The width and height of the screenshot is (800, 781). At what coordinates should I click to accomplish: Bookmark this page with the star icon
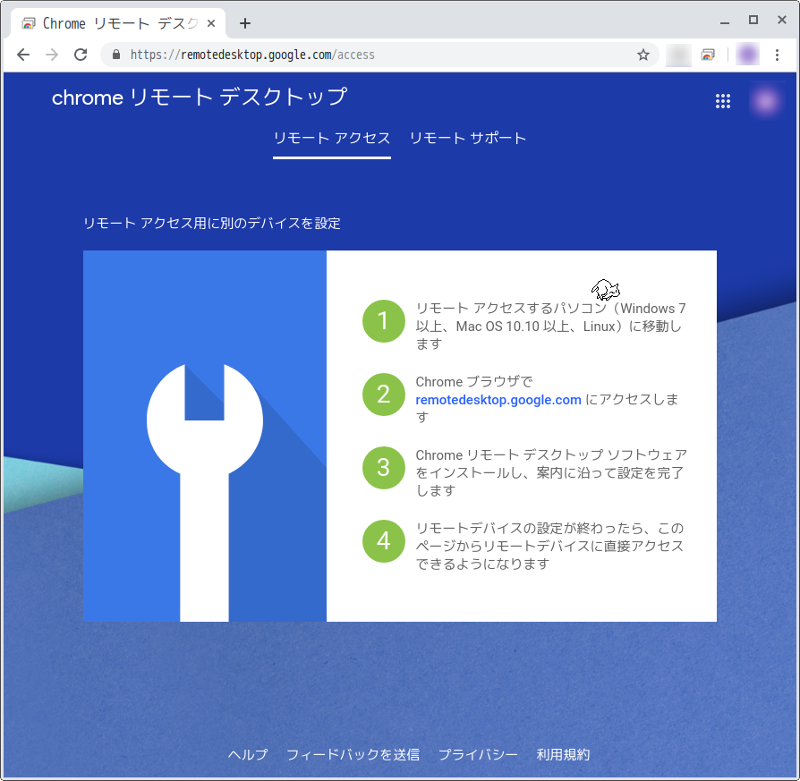643,55
